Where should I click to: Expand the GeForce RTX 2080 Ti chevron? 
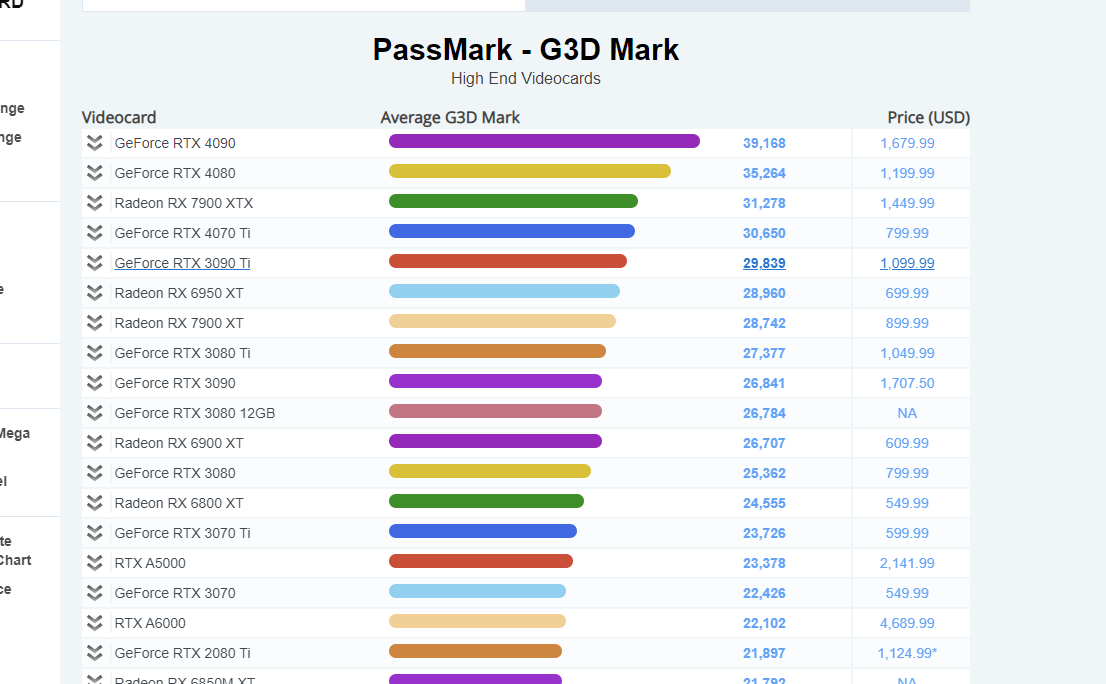[95, 653]
